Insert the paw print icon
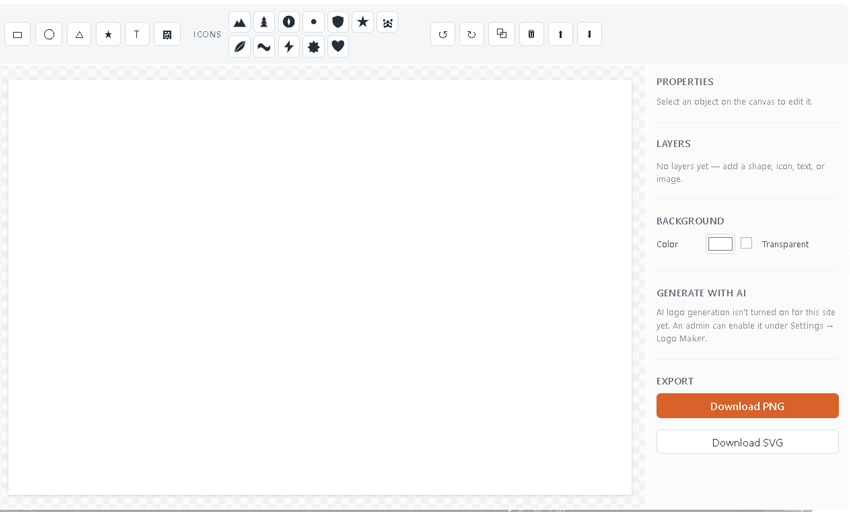 (387, 22)
